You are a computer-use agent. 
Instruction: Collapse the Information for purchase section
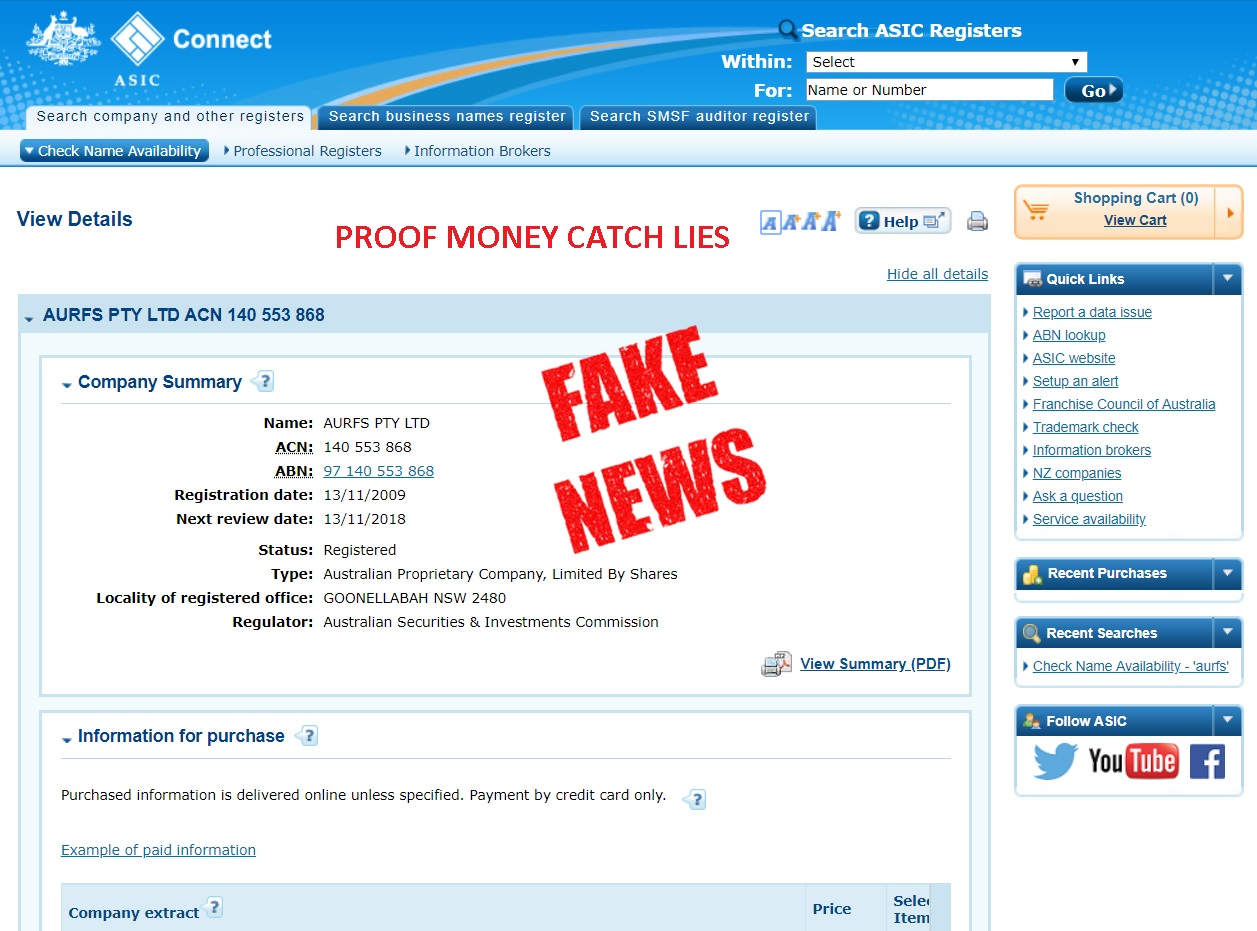click(67, 739)
